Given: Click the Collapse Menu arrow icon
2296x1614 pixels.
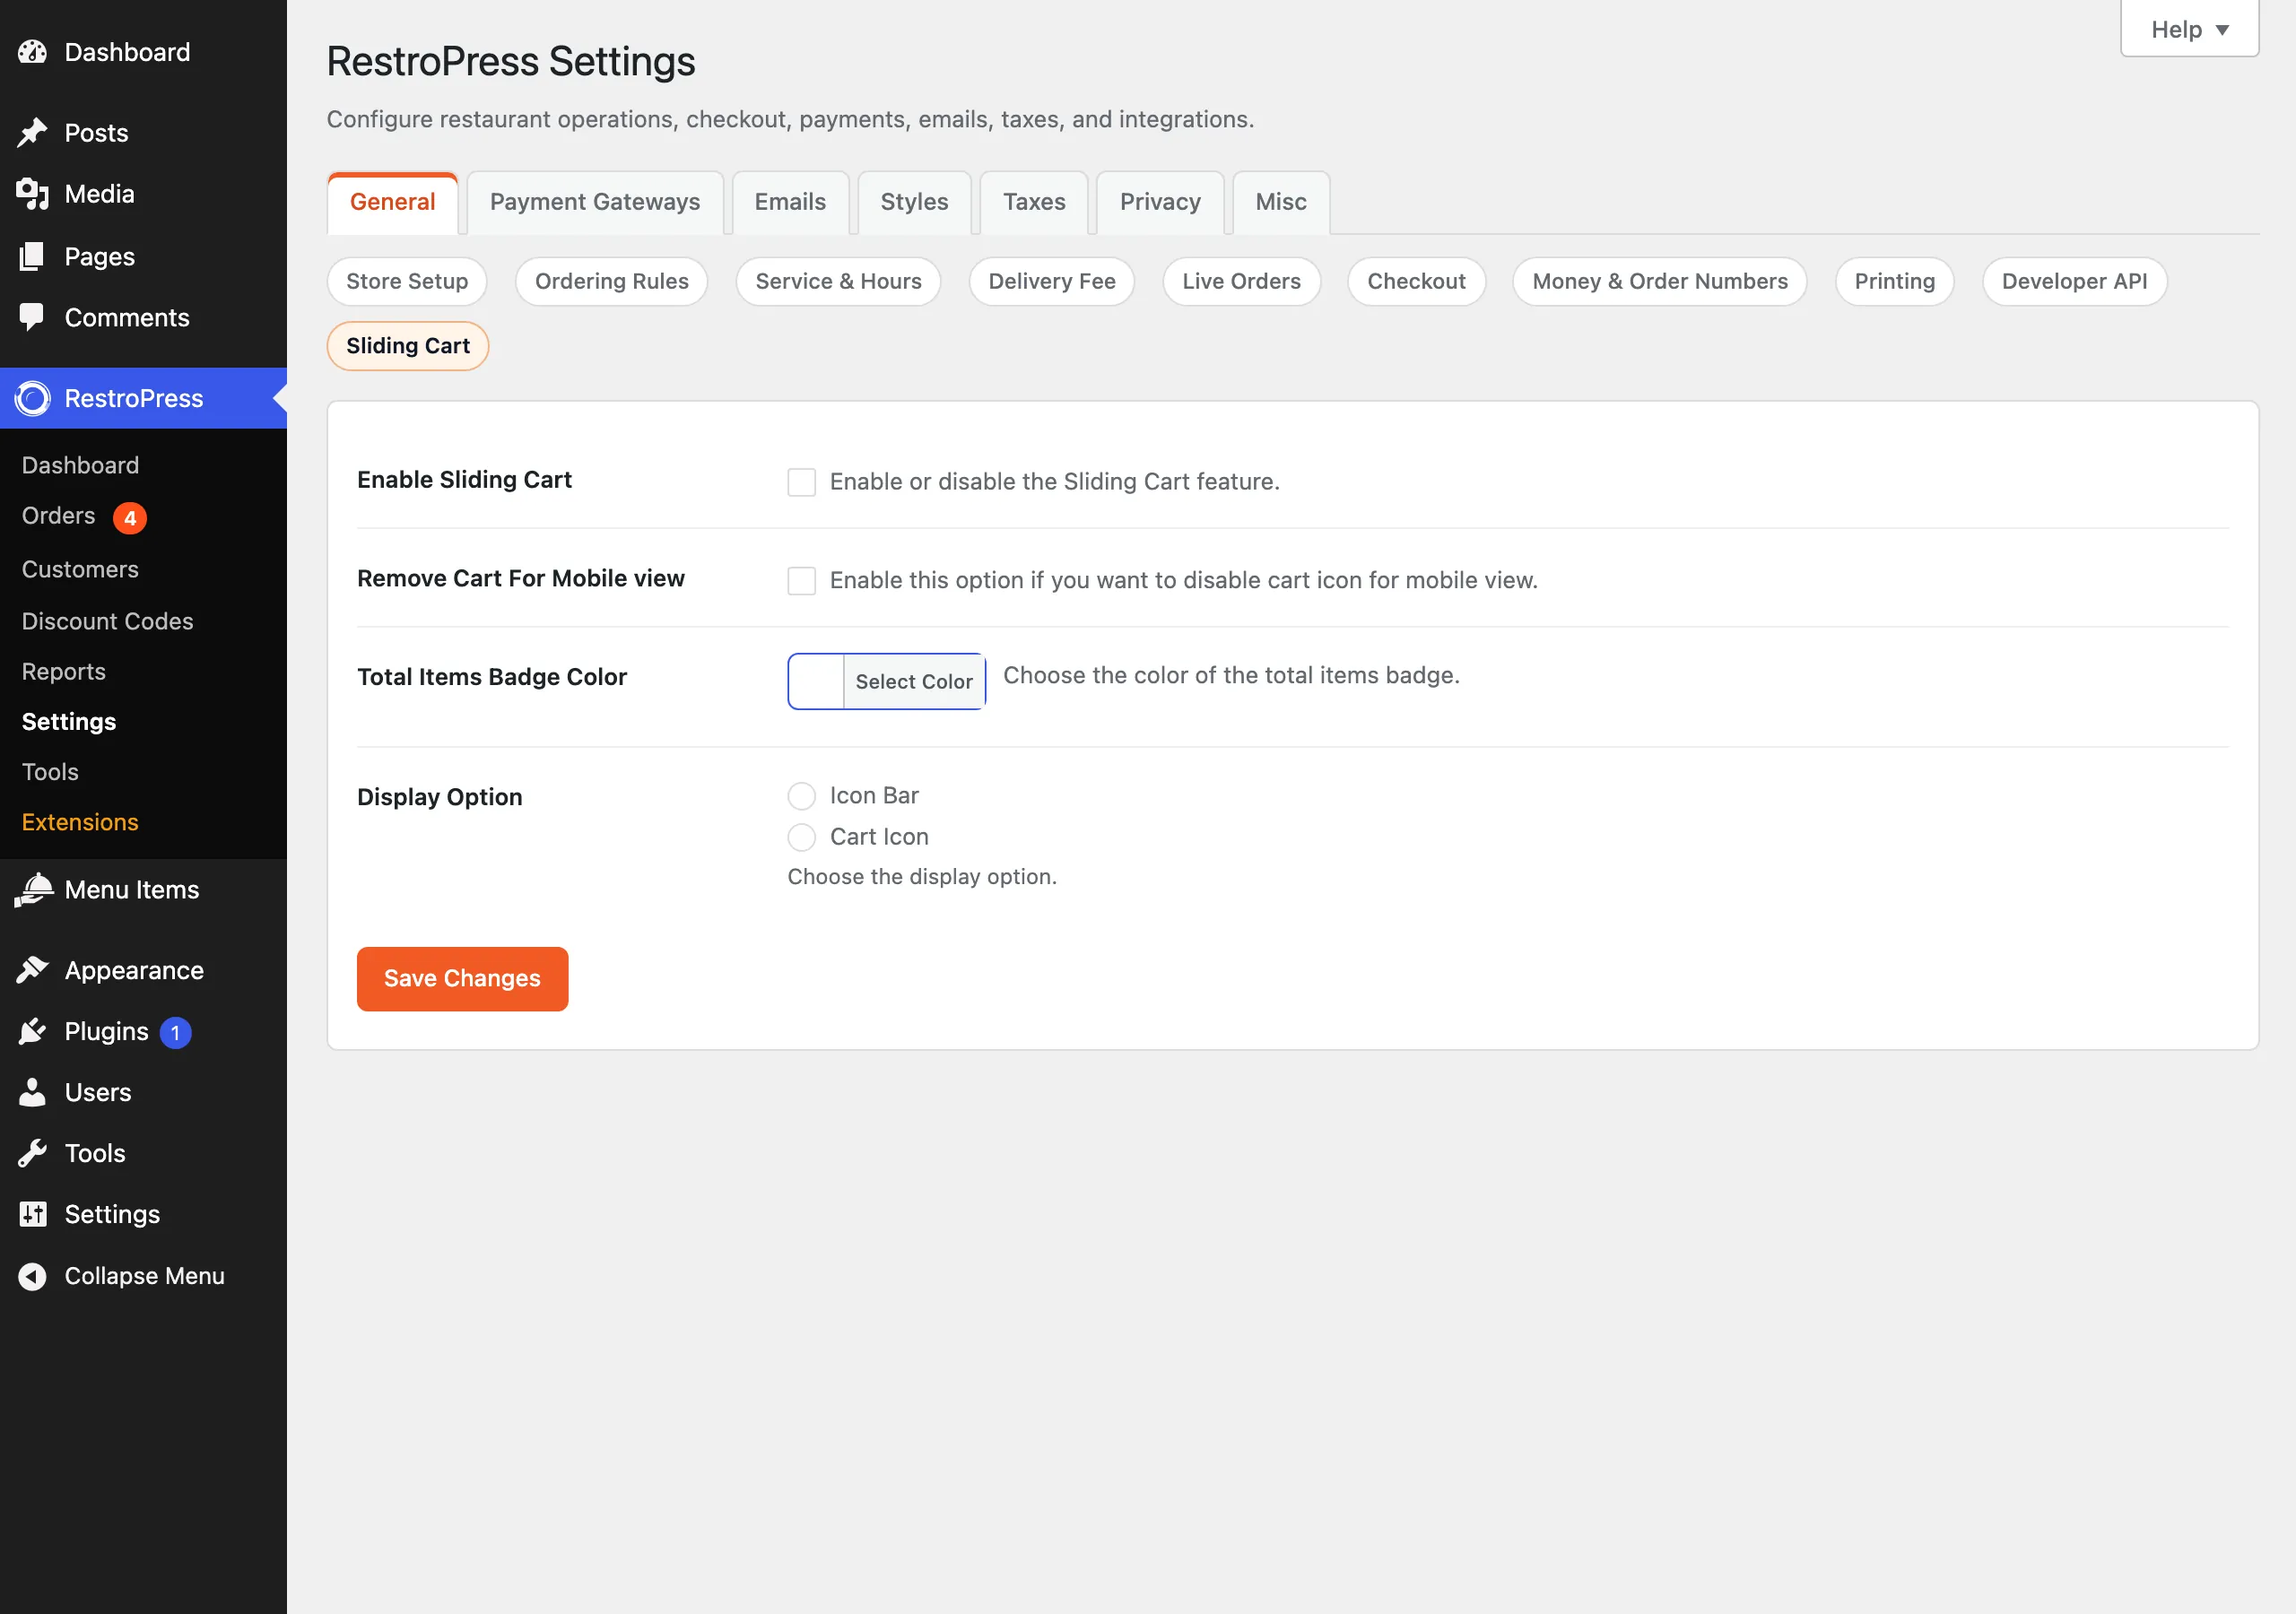Looking at the screenshot, I should pyautogui.click(x=33, y=1276).
